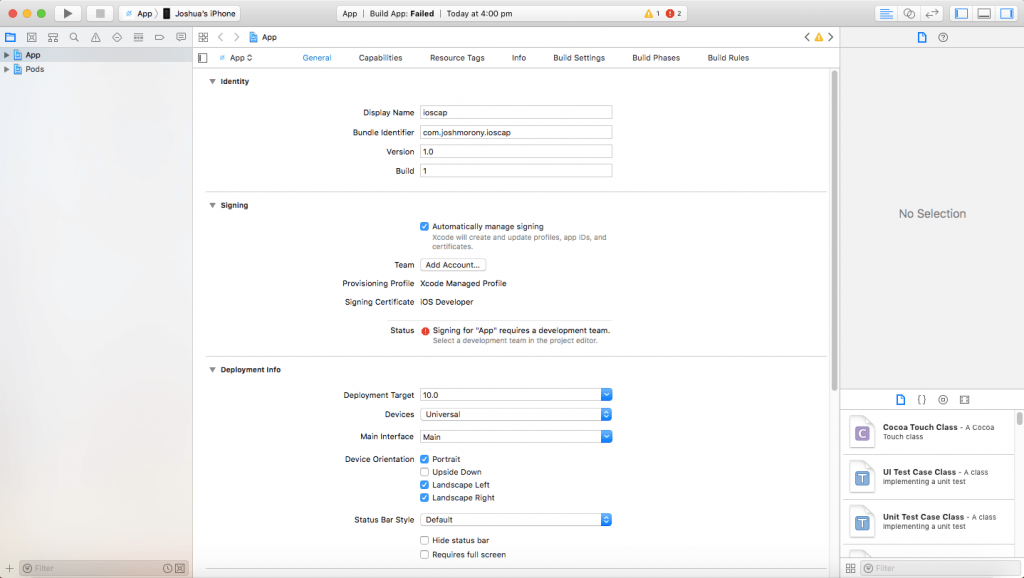This screenshot has height=578, width=1024.
Task: Open the Deployment Target dropdown
Action: click(x=607, y=394)
